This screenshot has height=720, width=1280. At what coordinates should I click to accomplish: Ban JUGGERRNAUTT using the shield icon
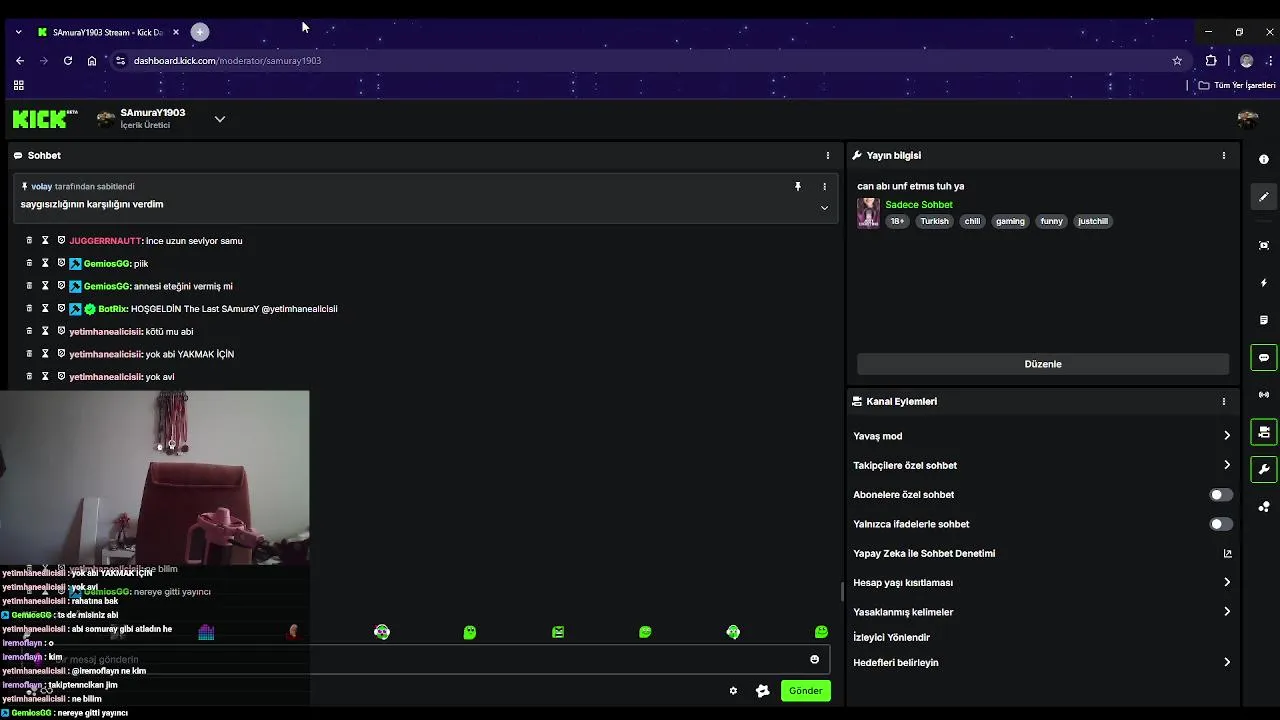61,241
